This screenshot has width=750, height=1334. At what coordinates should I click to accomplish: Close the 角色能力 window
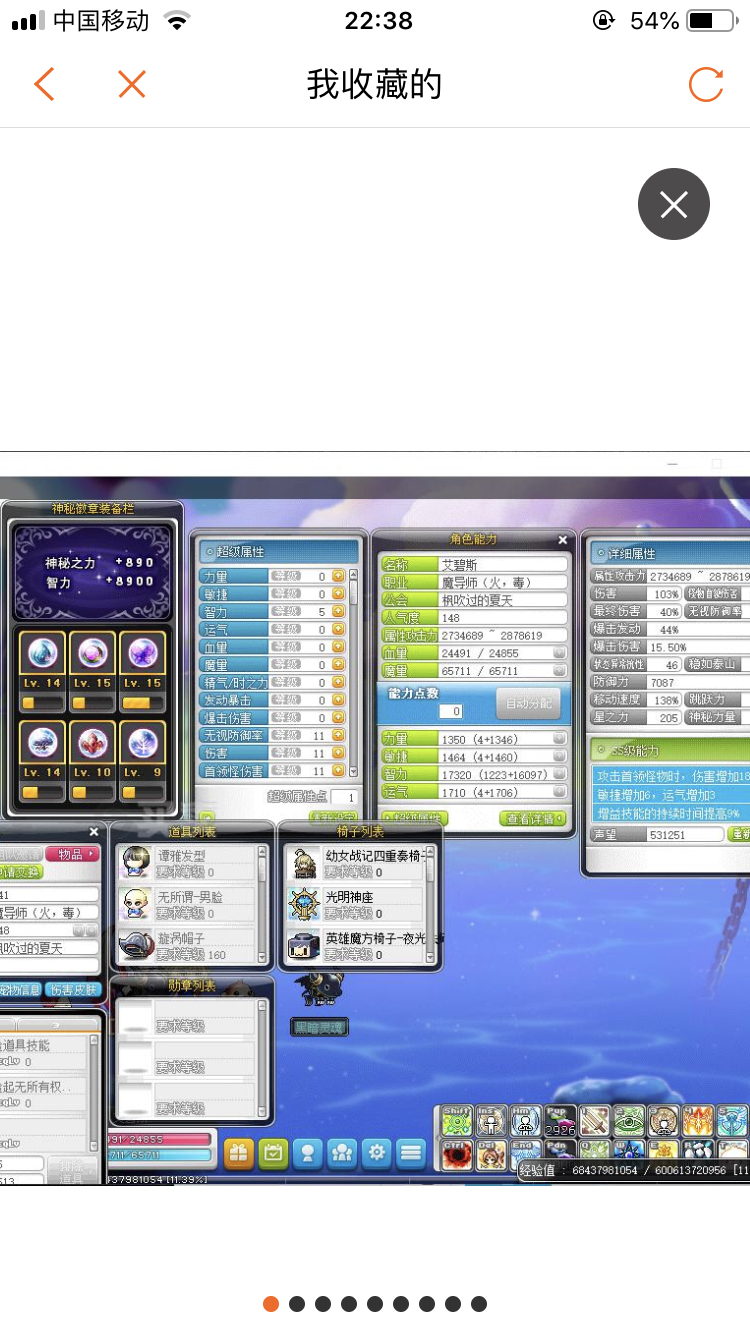pos(562,540)
